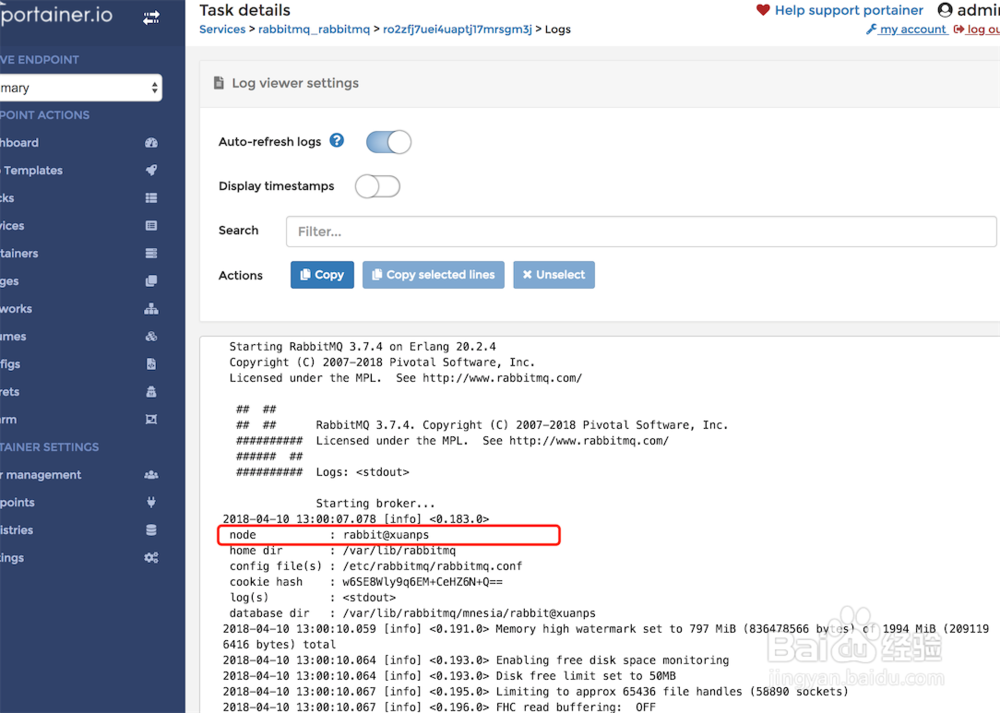
Task: Focus the log Search filter field
Action: pos(641,232)
